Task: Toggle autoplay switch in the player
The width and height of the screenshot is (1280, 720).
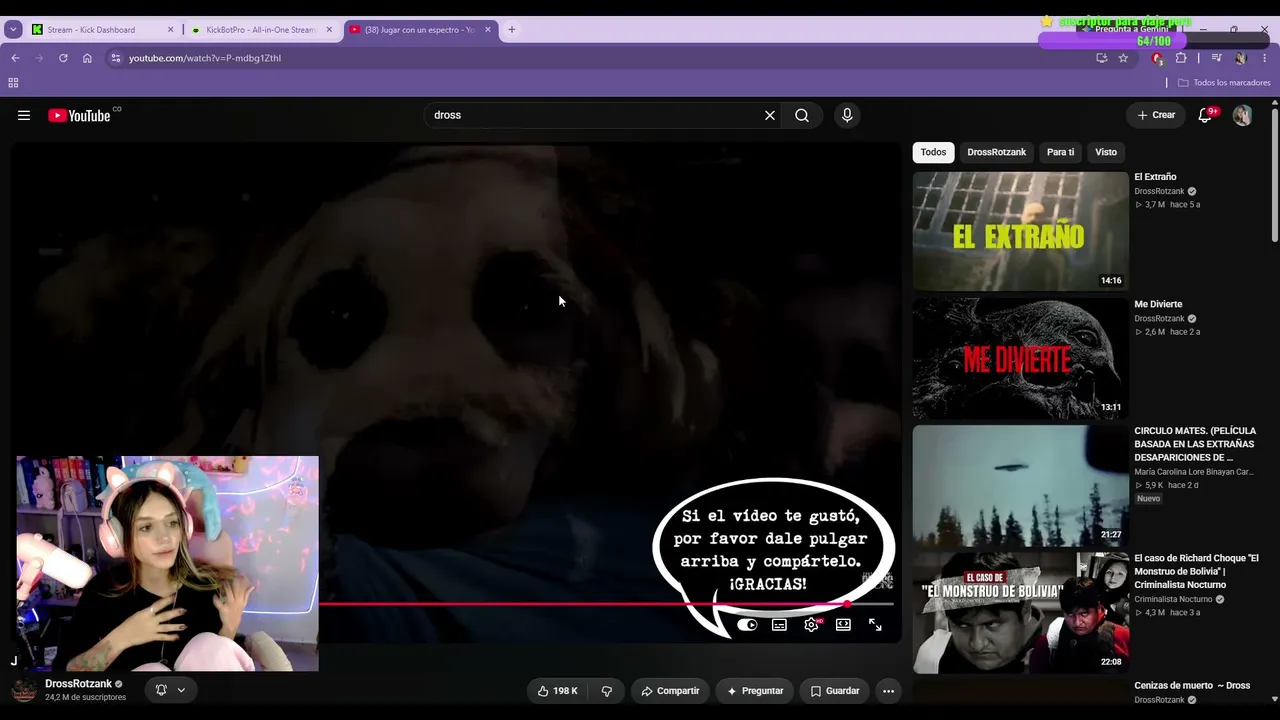Action: 747,625
